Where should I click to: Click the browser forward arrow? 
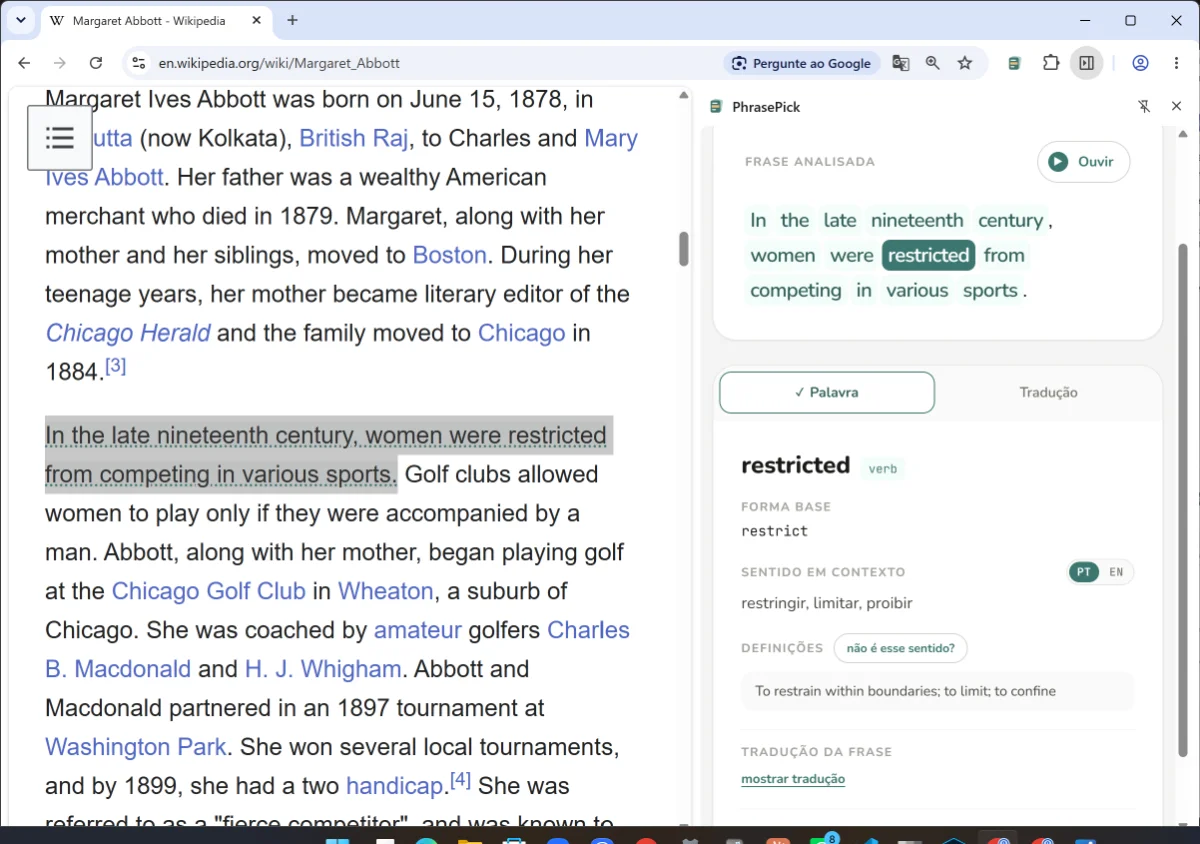click(x=60, y=63)
